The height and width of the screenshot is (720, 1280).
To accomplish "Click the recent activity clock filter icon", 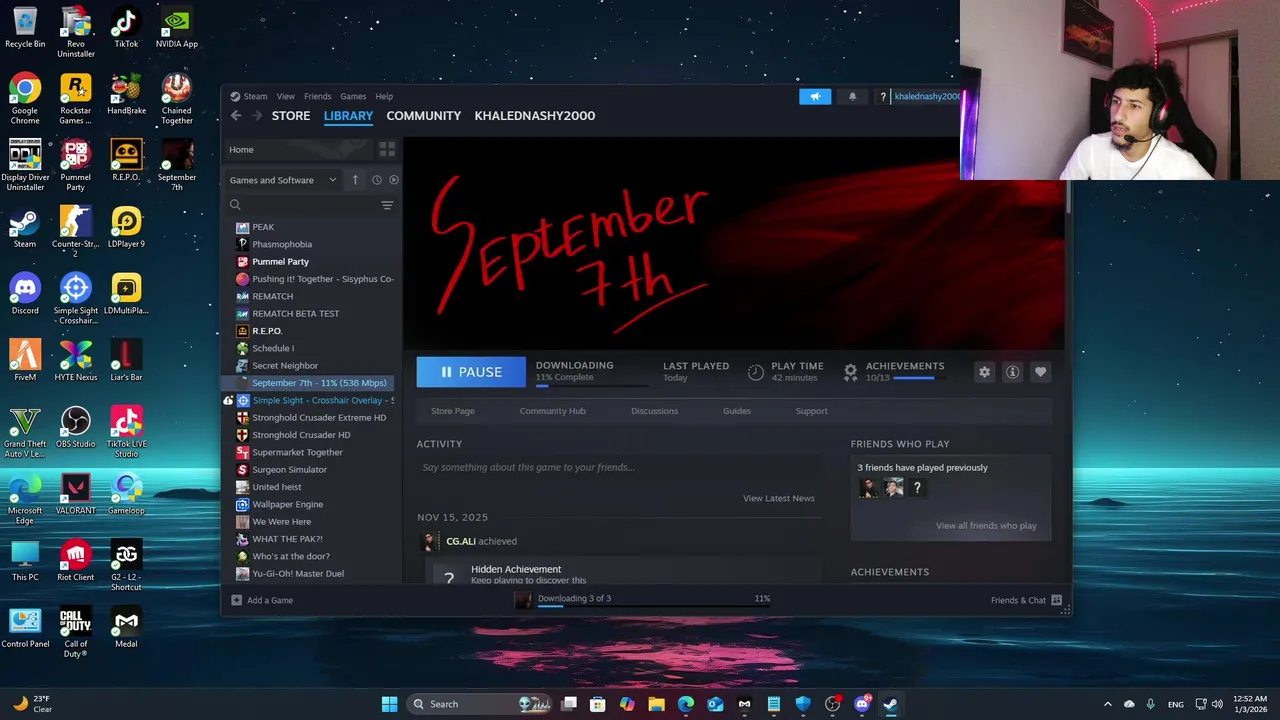I will click(377, 180).
